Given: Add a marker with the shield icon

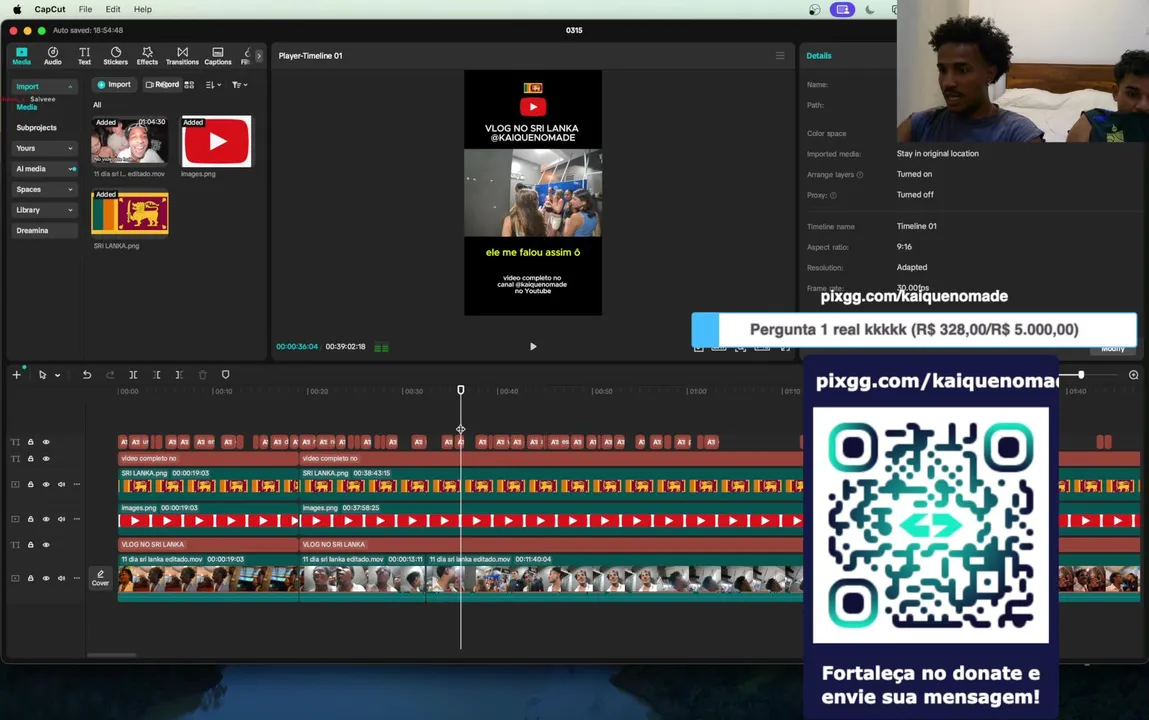Looking at the screenshot, I should (226, 374).
